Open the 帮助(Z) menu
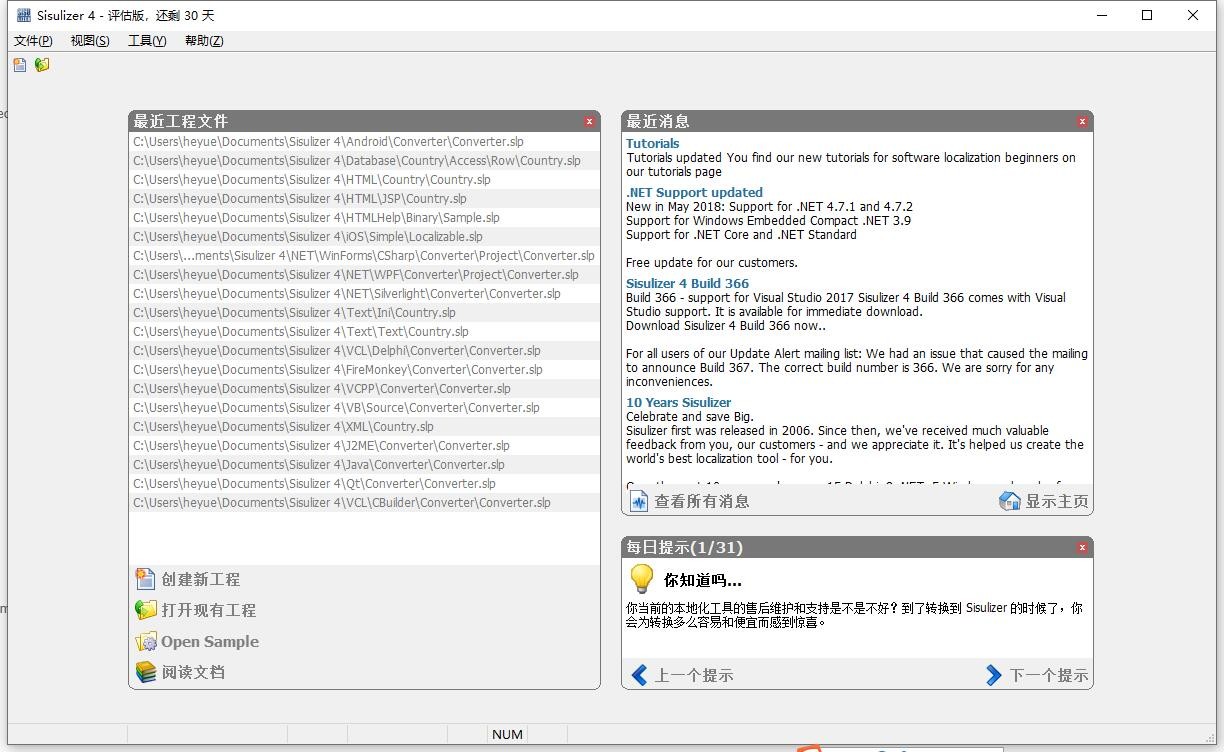Viewport: 1224px width, 752px height. click(204, 41)
